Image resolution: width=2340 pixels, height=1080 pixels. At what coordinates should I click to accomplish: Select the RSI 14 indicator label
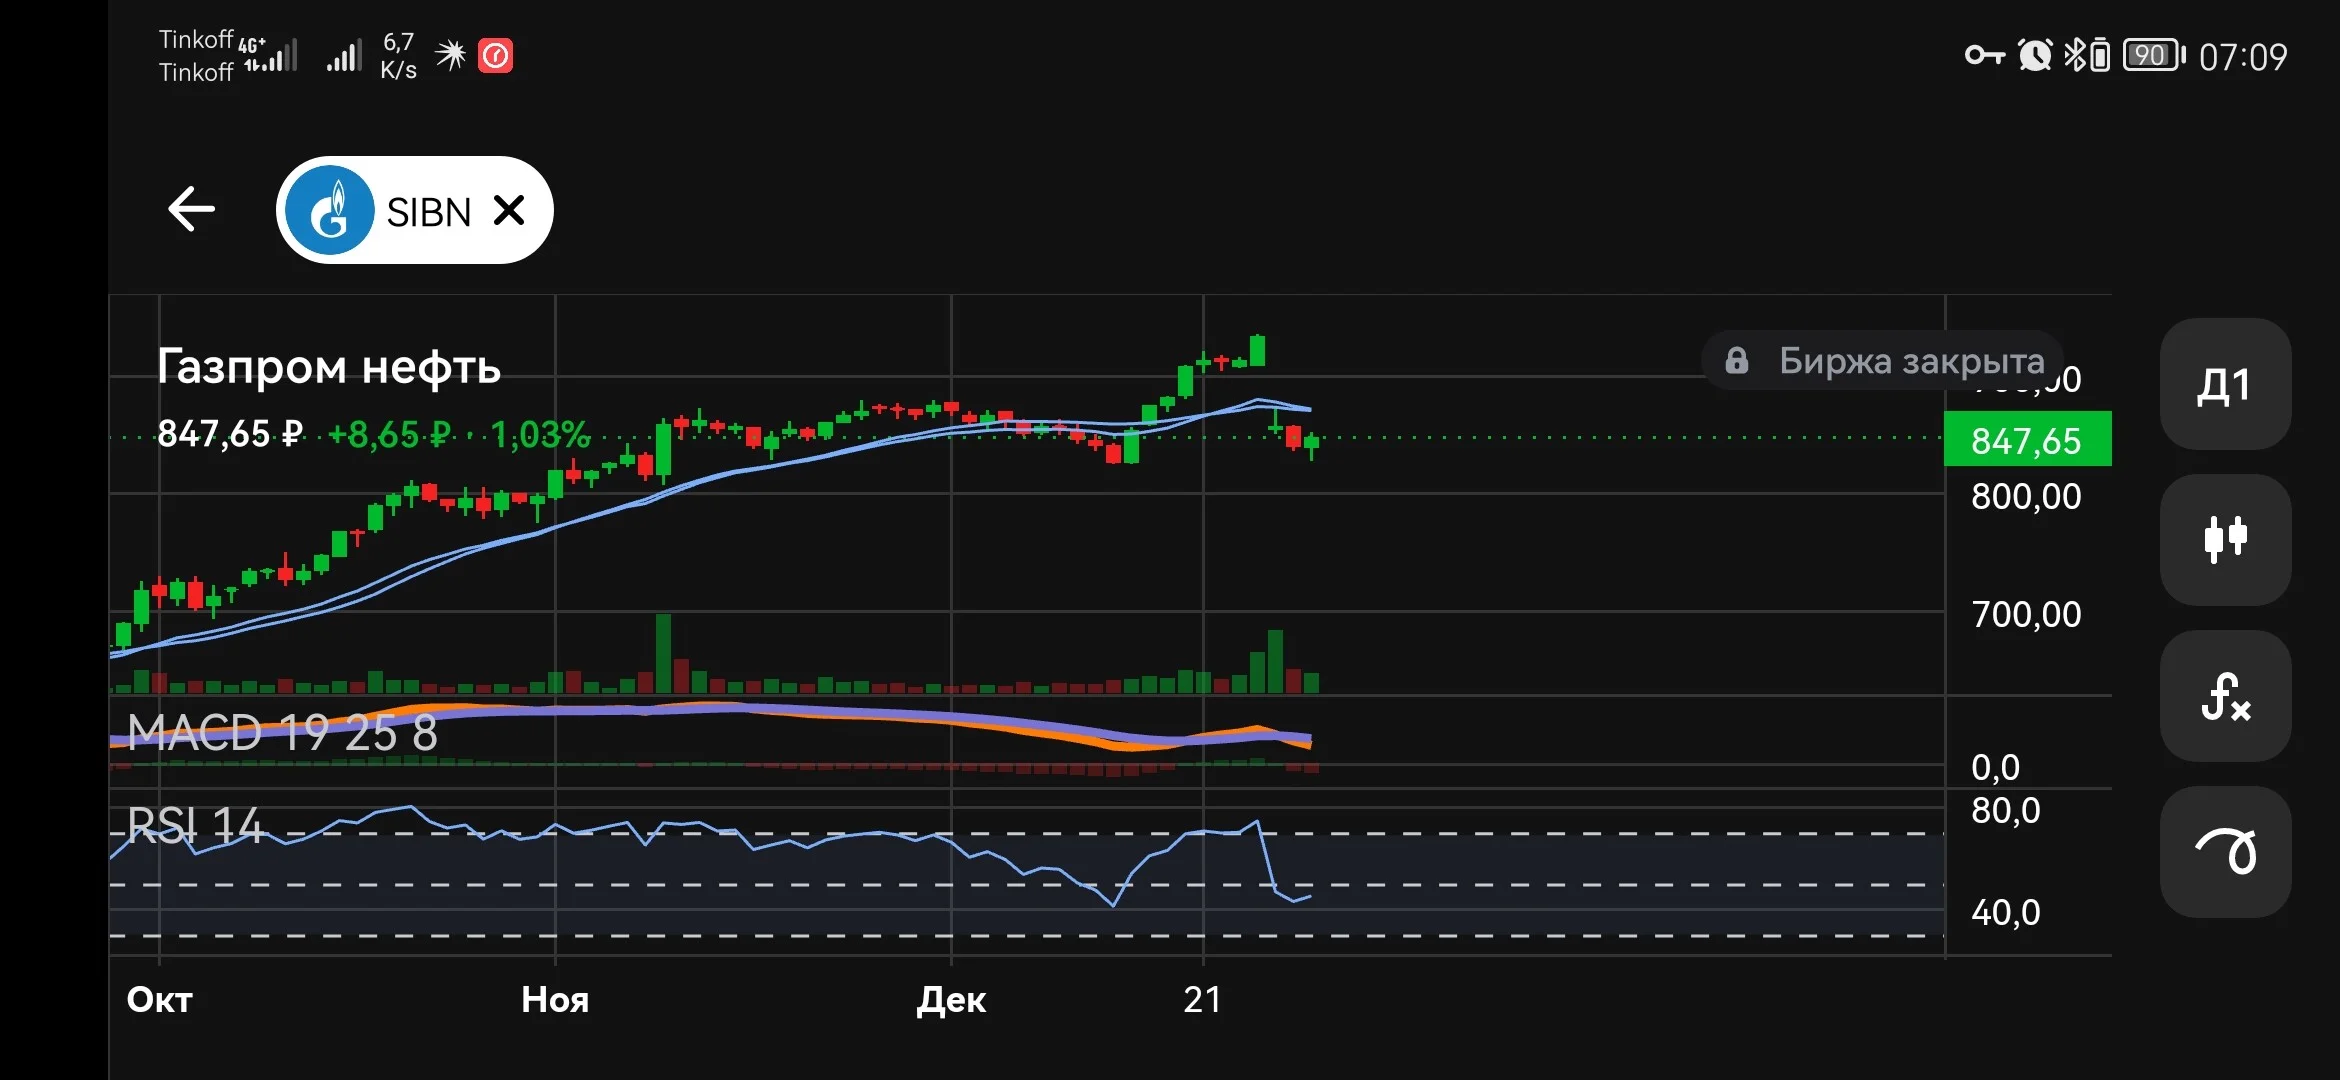pos(195,825)
